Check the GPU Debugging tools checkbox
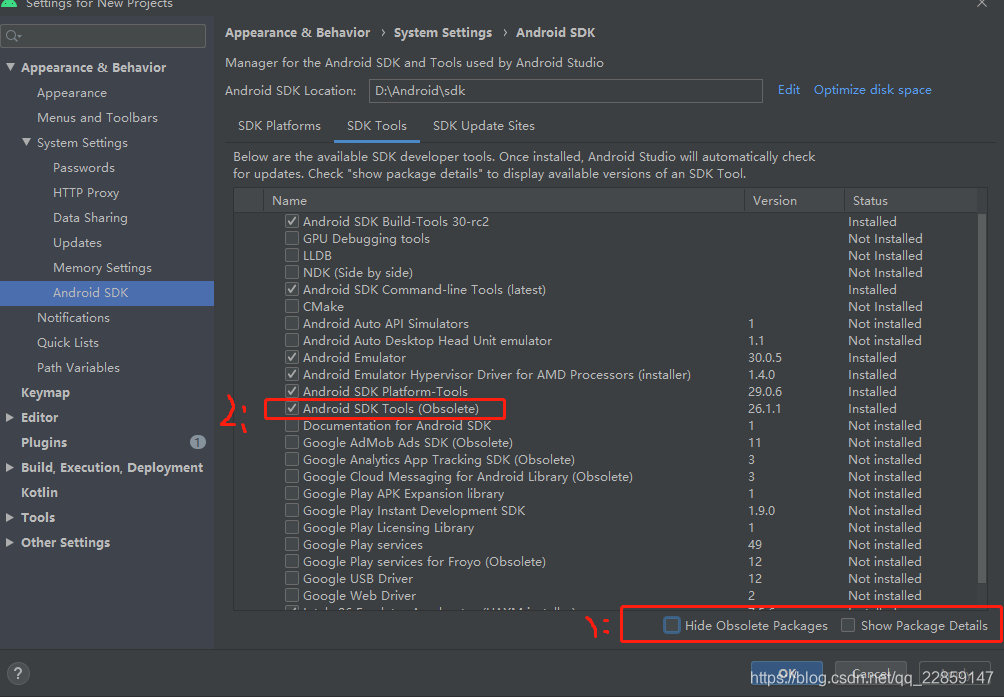 292,238
